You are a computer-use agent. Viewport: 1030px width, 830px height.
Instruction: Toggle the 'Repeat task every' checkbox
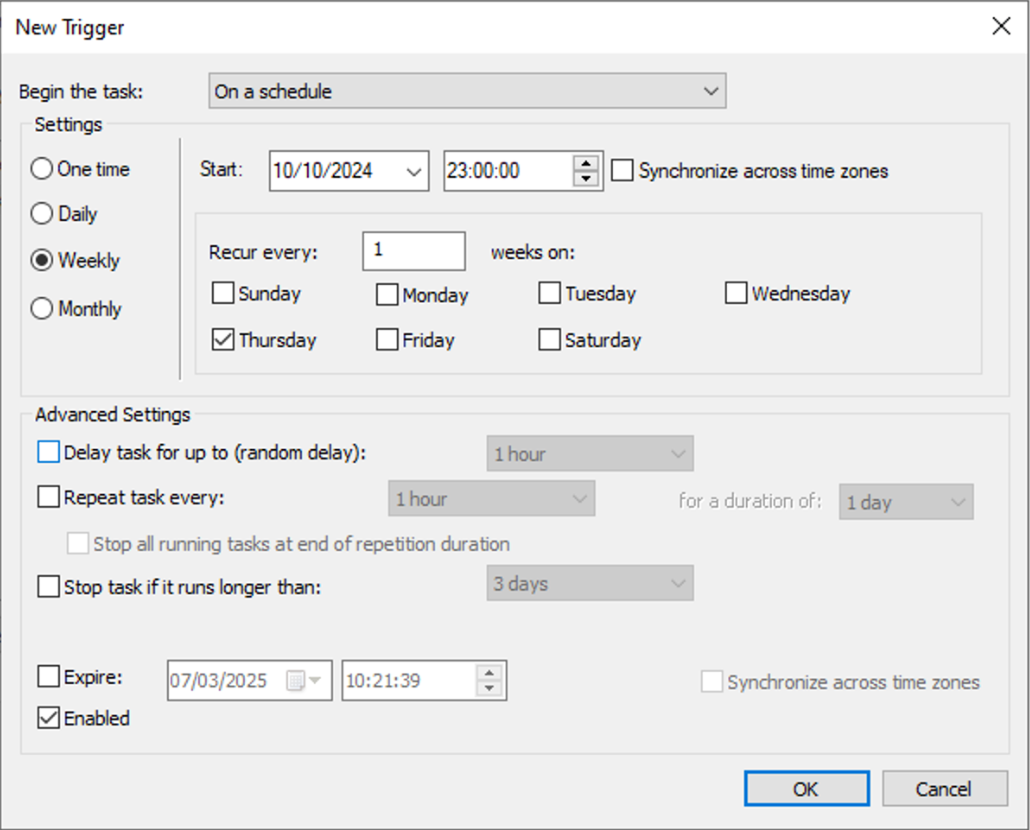[49, 497]
